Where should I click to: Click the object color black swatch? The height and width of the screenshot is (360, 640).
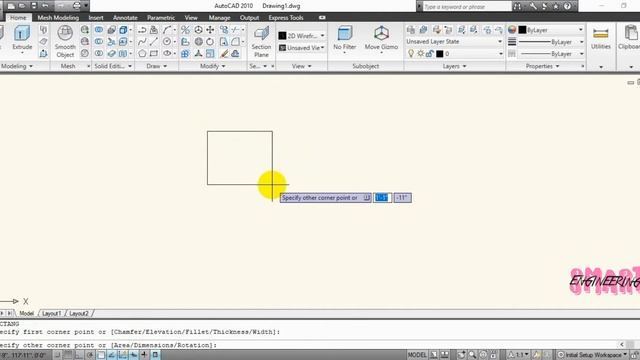(522, 30)
